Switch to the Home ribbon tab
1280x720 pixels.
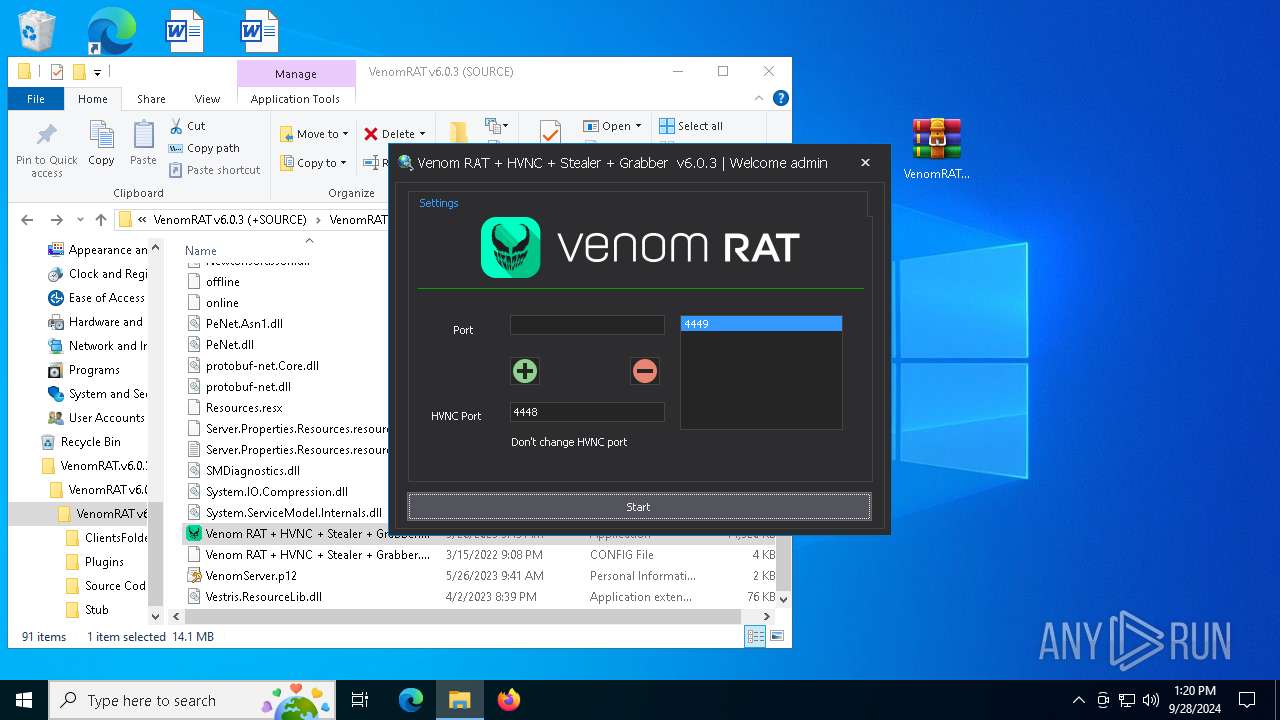click(92, 99)
